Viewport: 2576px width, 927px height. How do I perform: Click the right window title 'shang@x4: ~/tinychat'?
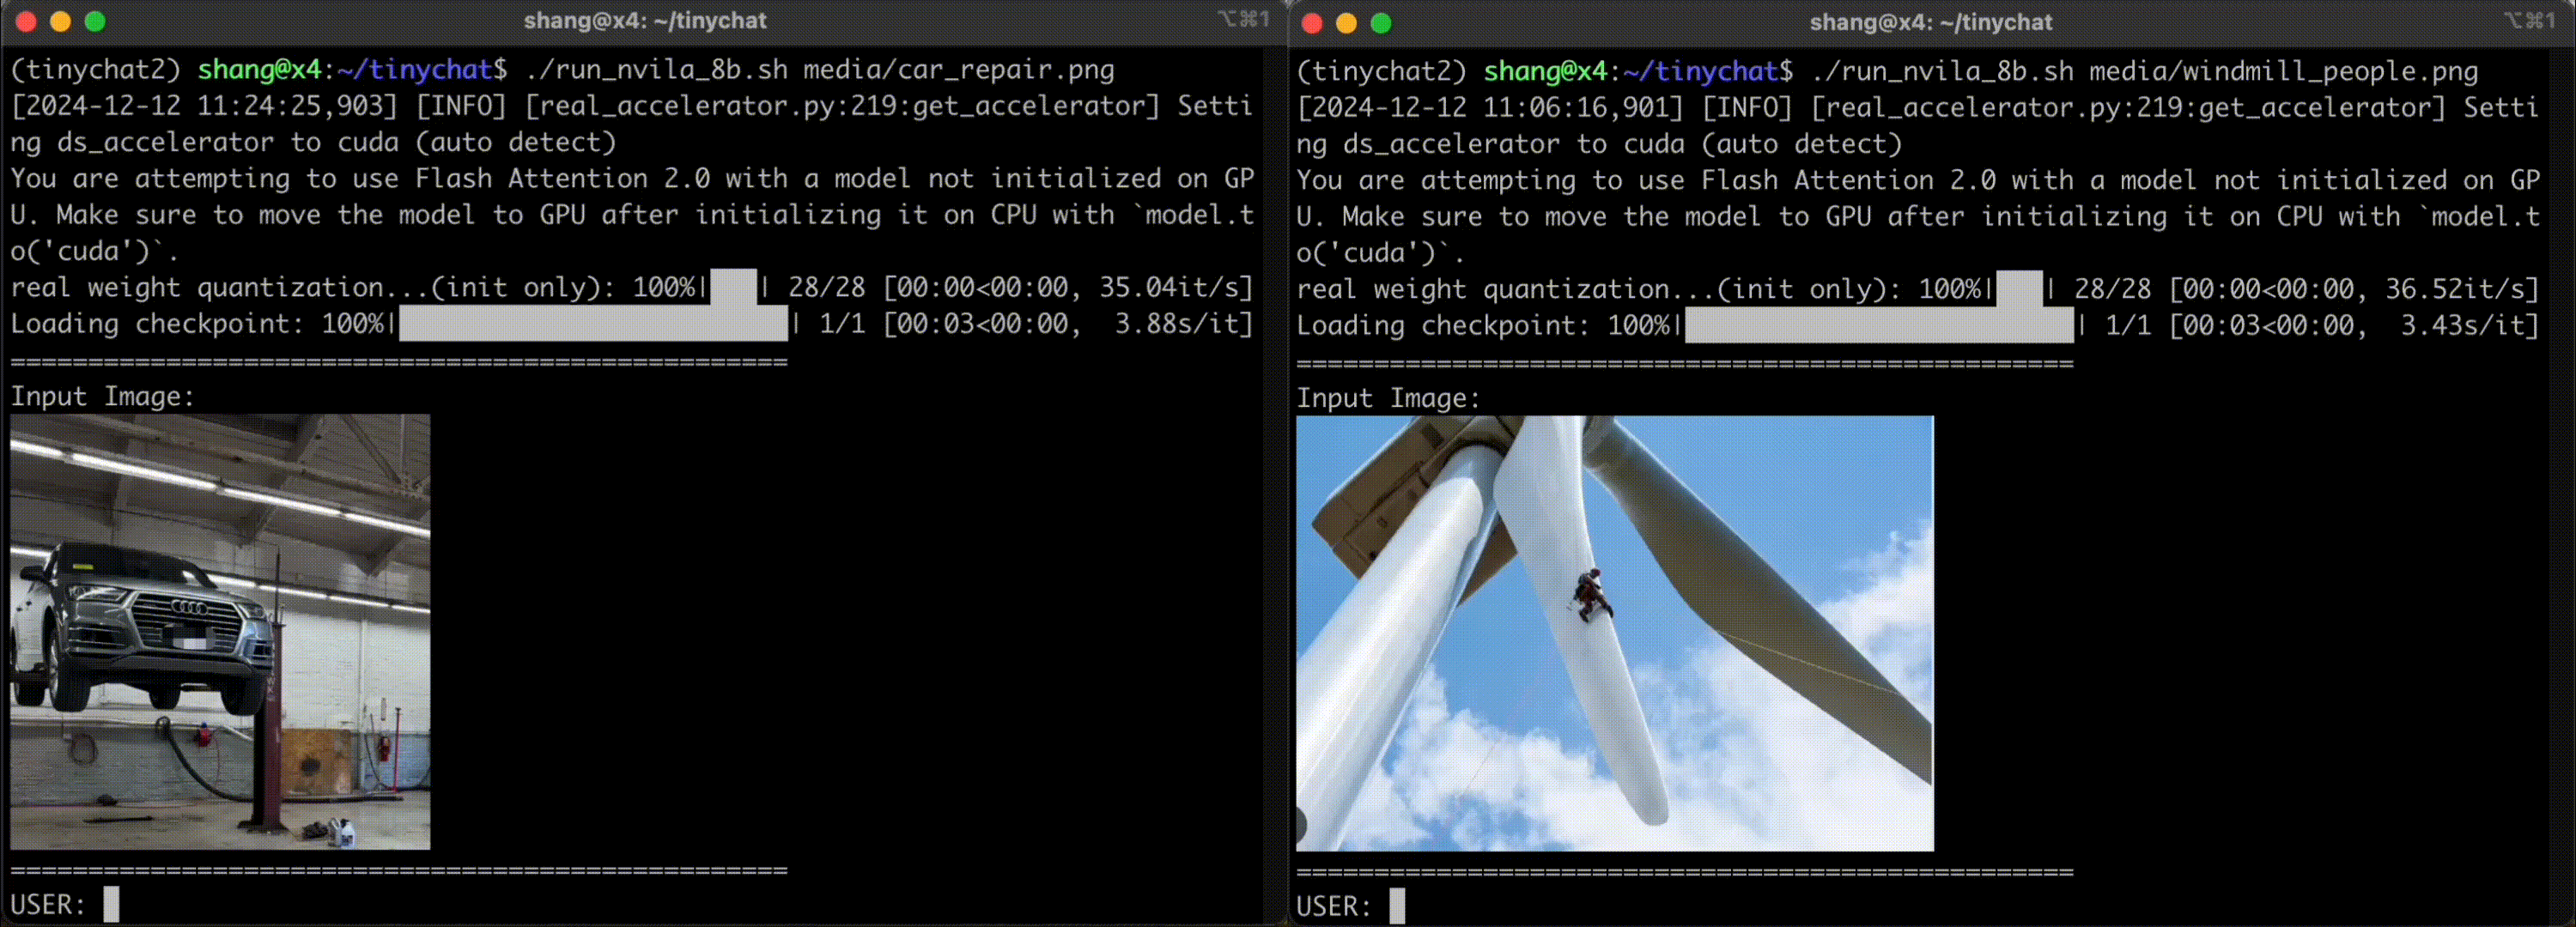pyautogui.click(x=1931, y=22)
